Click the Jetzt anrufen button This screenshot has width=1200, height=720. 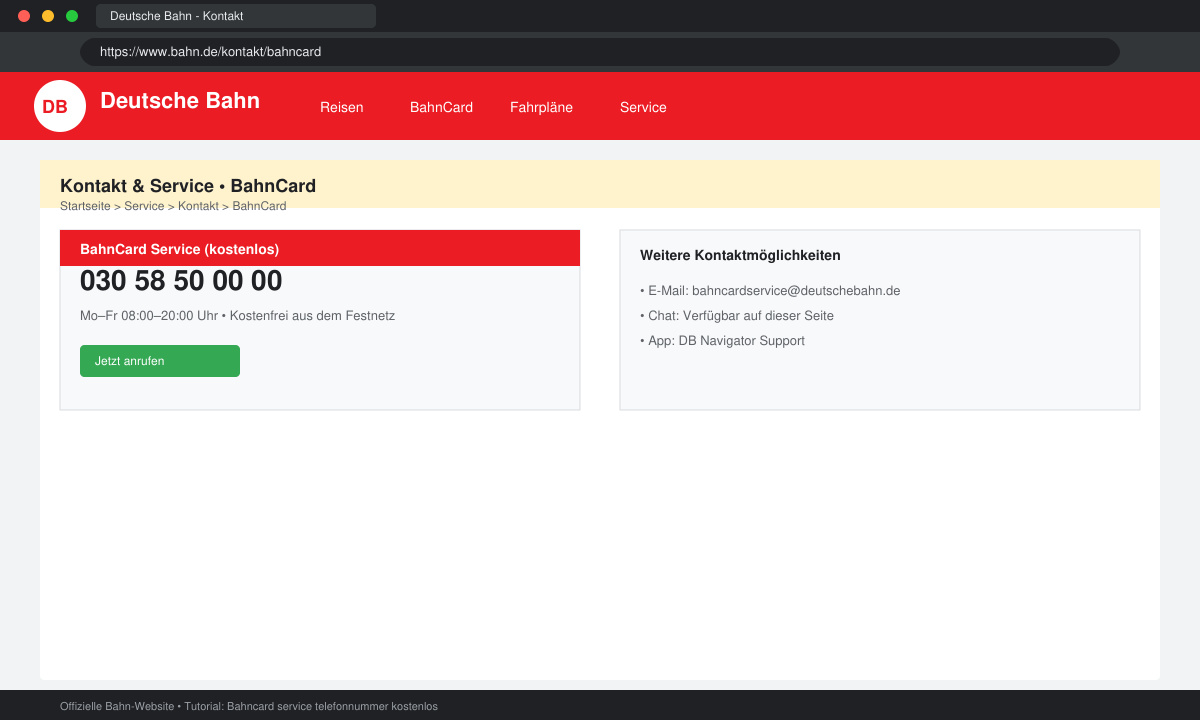(x=160, y=361)
